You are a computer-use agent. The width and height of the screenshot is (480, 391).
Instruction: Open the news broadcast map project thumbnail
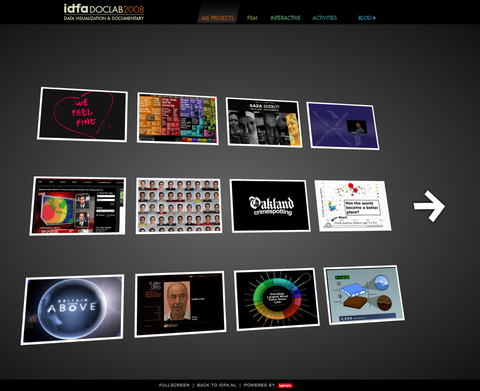click(x=78, y=206)
